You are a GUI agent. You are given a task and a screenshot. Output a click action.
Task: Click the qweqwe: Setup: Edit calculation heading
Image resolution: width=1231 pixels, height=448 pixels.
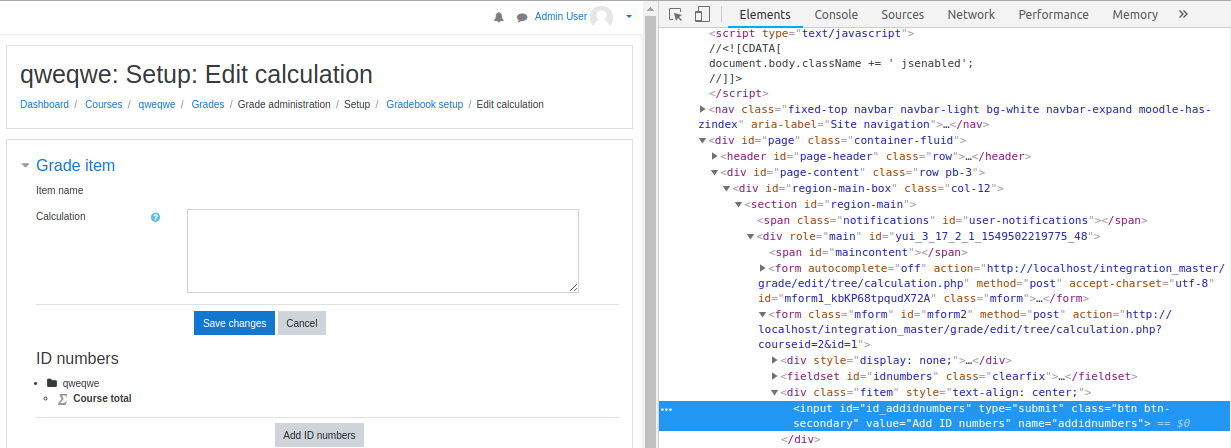pyautogui.click(x=196, y=75)
